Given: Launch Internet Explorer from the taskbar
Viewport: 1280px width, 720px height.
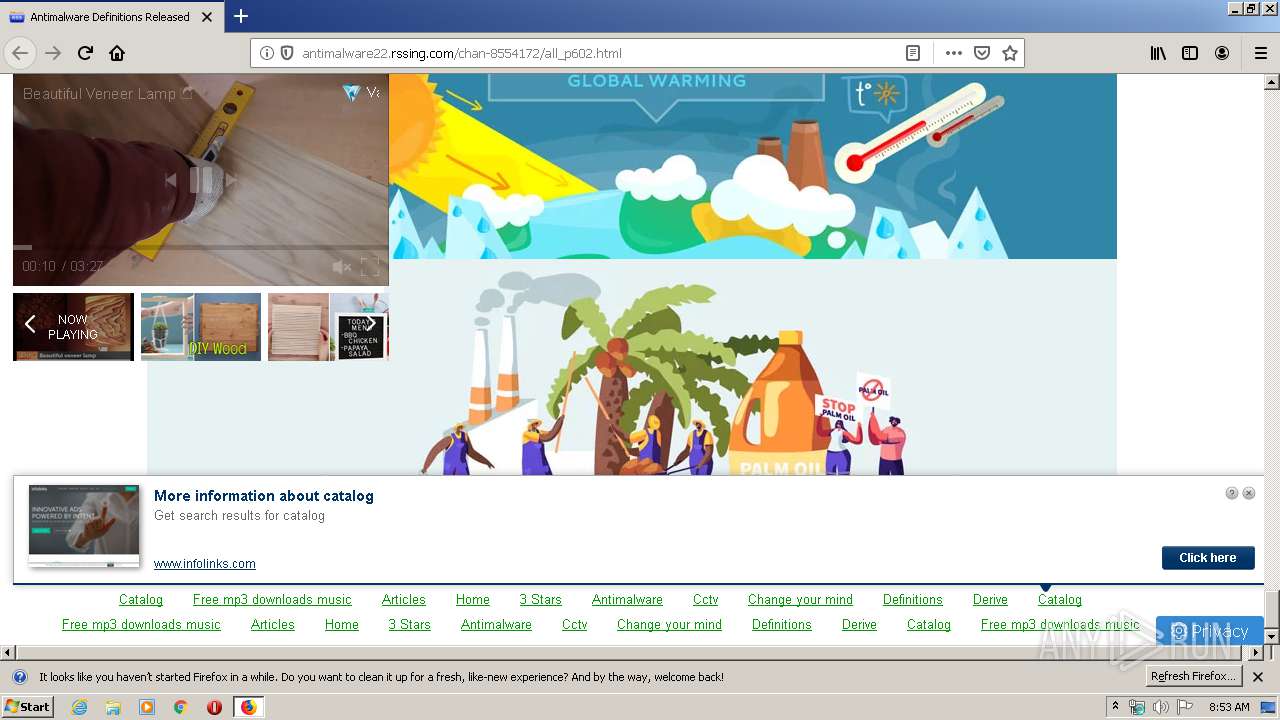Looking at the screenshot, I should tap(80, 707).
